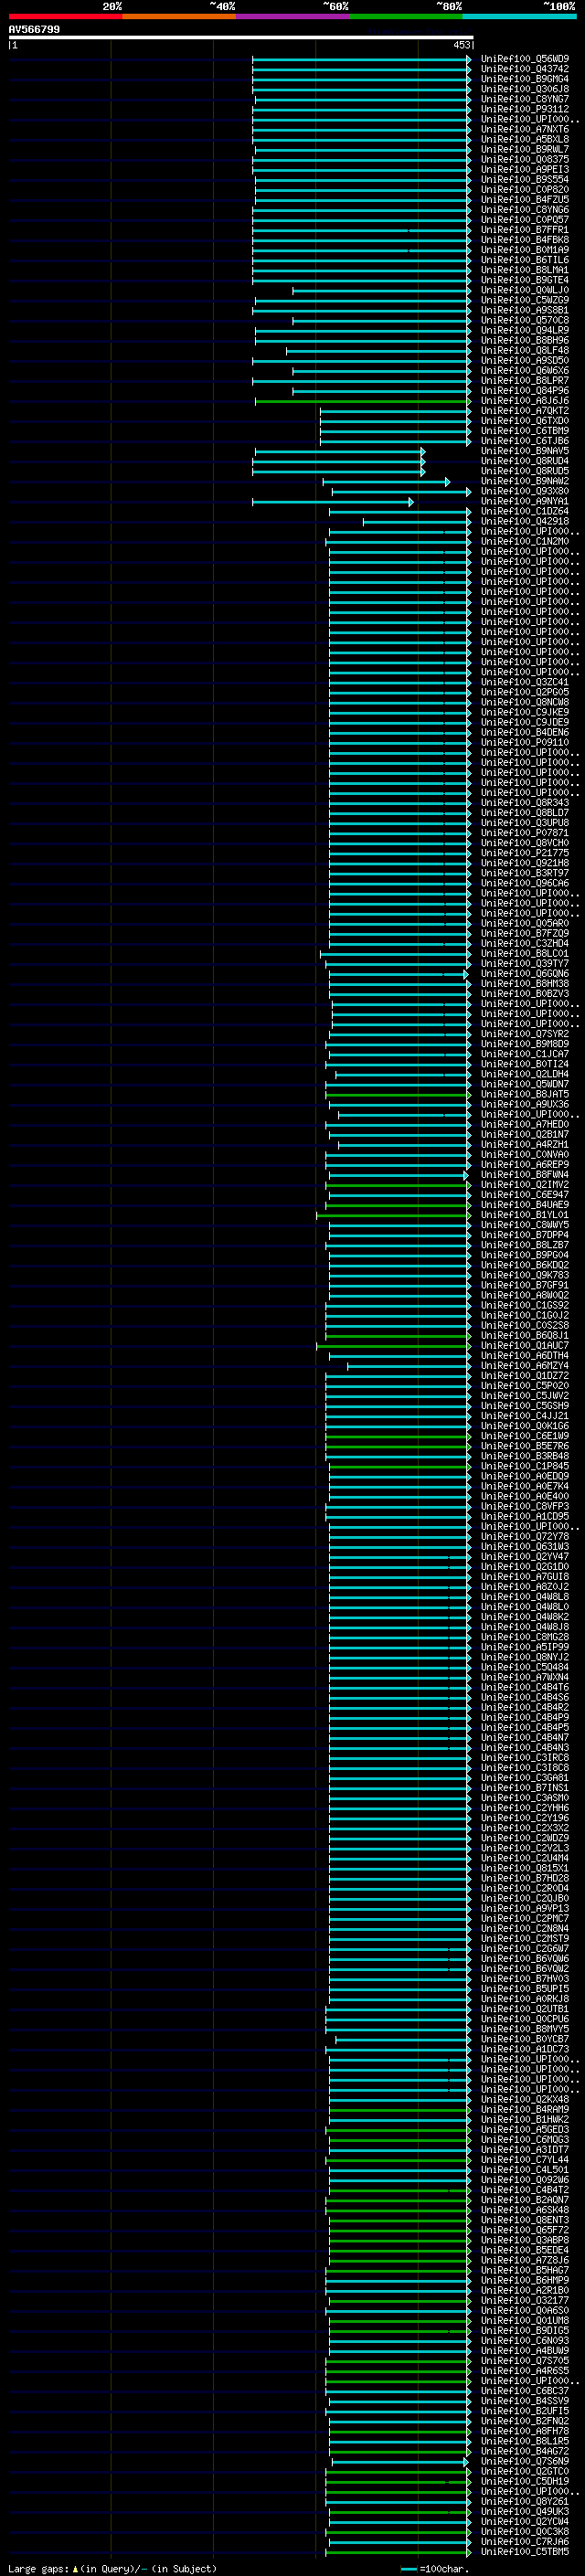585x2576 pixels.
Task: Select label UniRef100_B7FFR1
Action: [524, 230]
